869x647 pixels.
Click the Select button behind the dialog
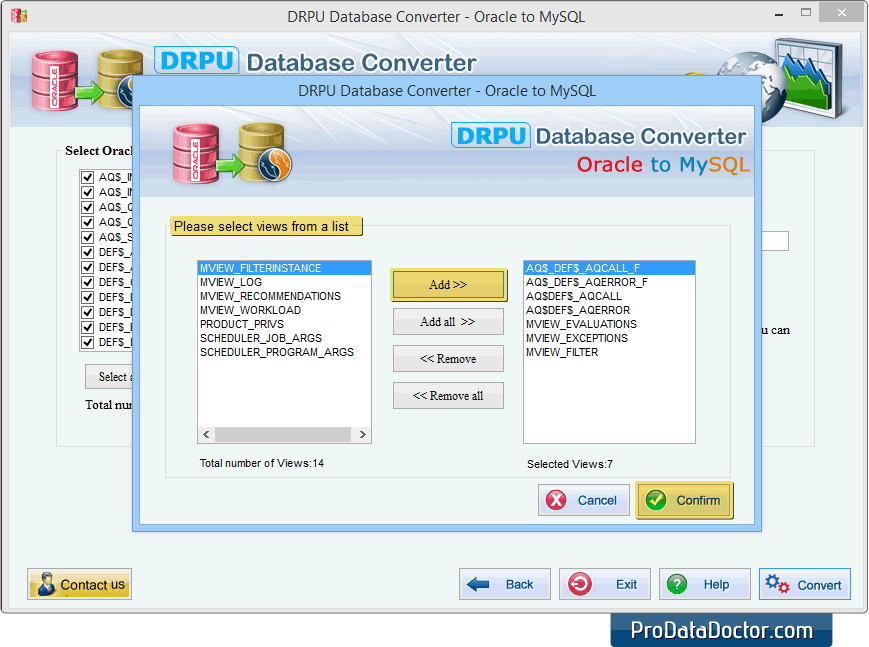click(x=109, y=377)
